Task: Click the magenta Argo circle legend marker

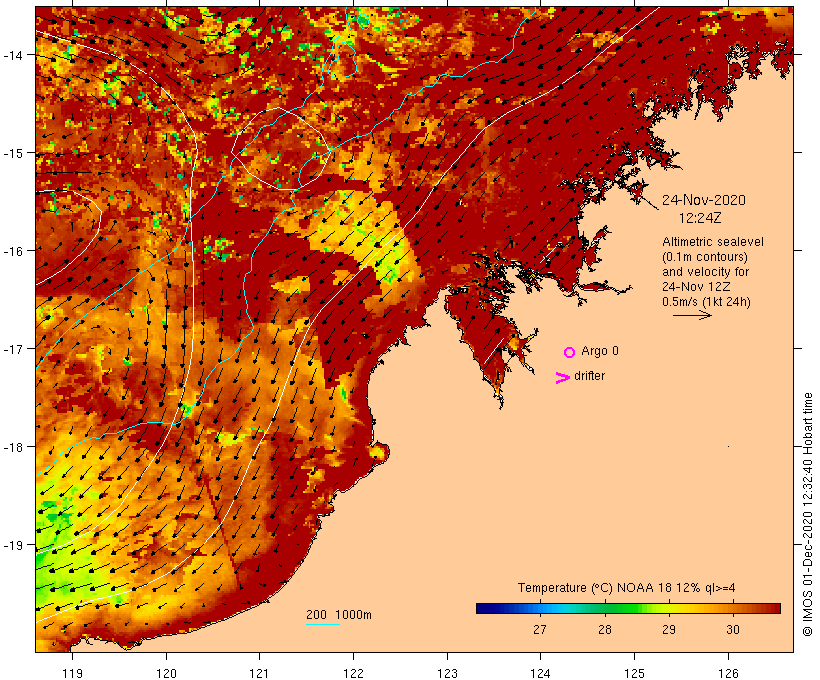Action: (x=570, y=352)
